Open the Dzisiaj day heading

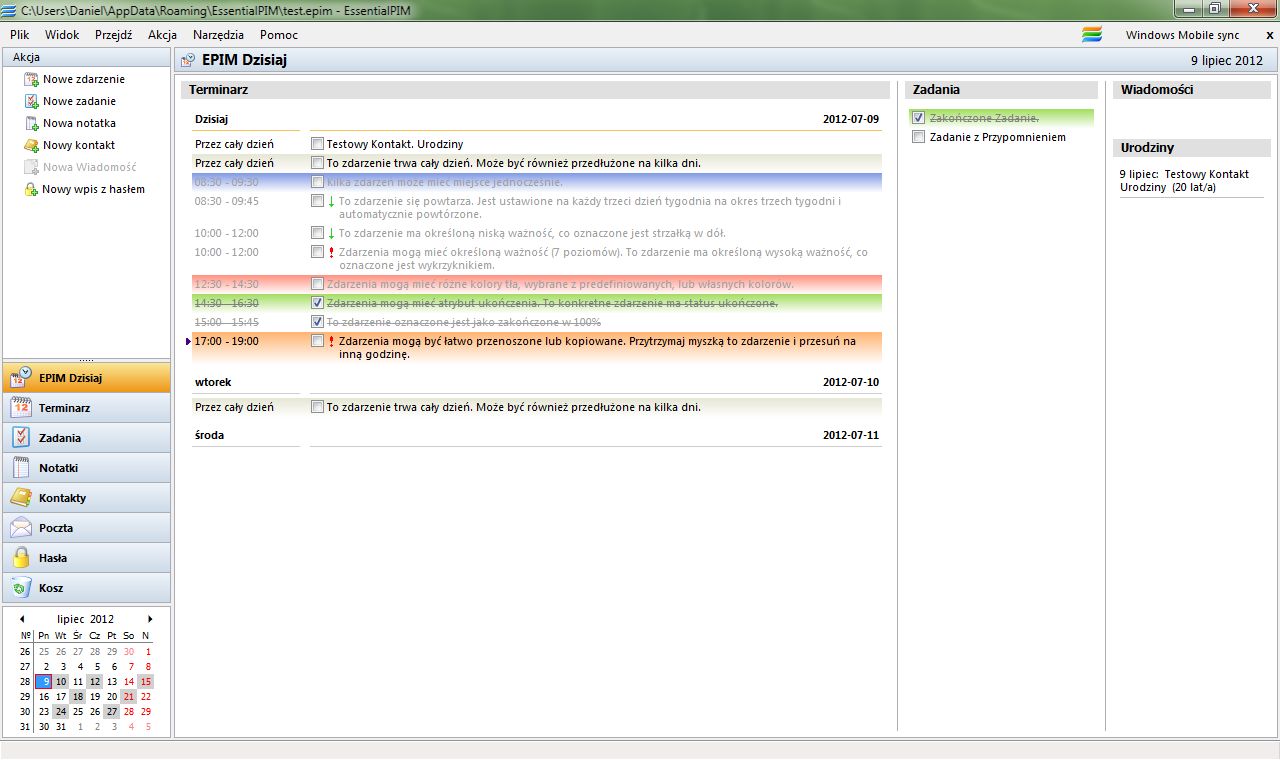pyautogui.click(x=211, y=119)
